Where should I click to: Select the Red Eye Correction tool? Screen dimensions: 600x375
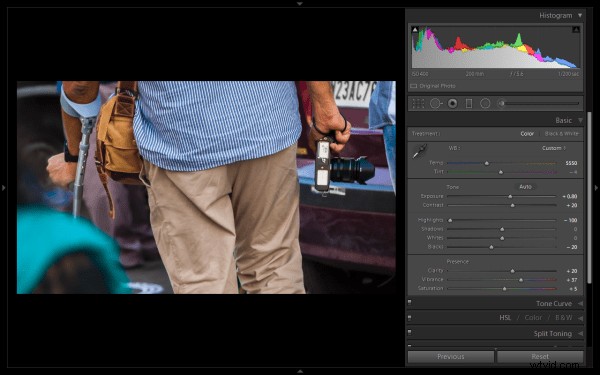click(453, 103)
